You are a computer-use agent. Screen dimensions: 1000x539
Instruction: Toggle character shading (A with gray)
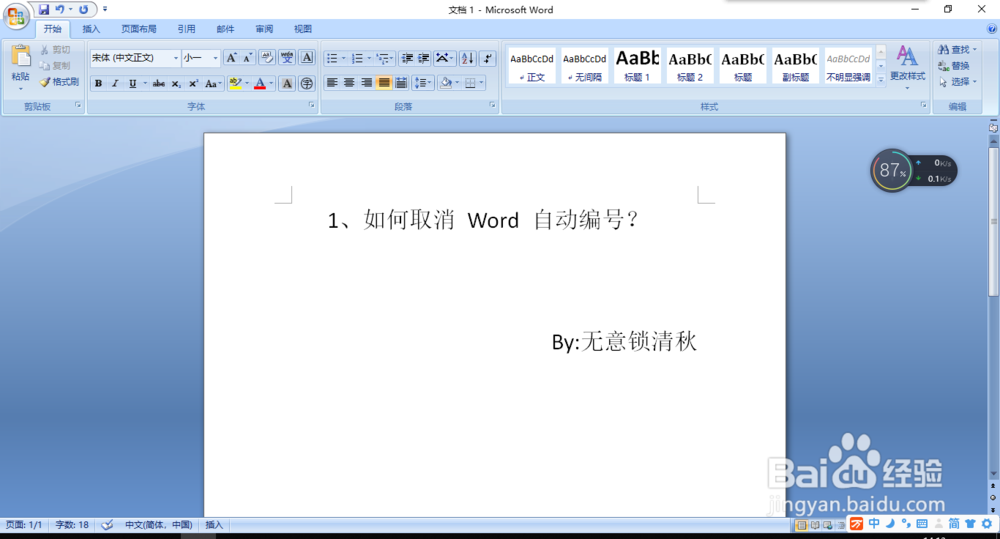tap(287, 84)
